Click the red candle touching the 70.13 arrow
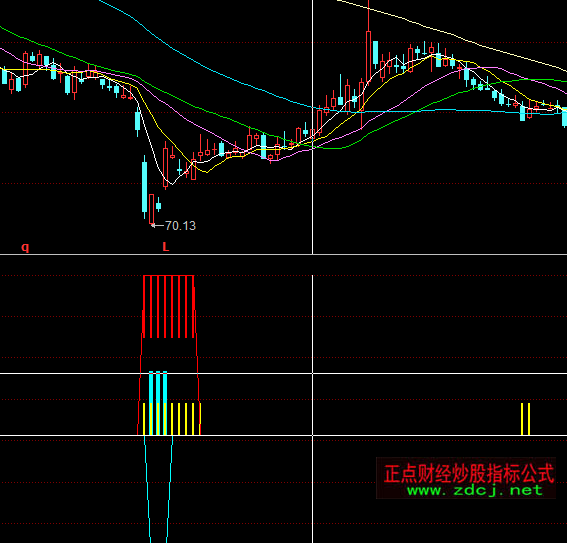Viewport: 567px width, 543px height. point(152,209)
